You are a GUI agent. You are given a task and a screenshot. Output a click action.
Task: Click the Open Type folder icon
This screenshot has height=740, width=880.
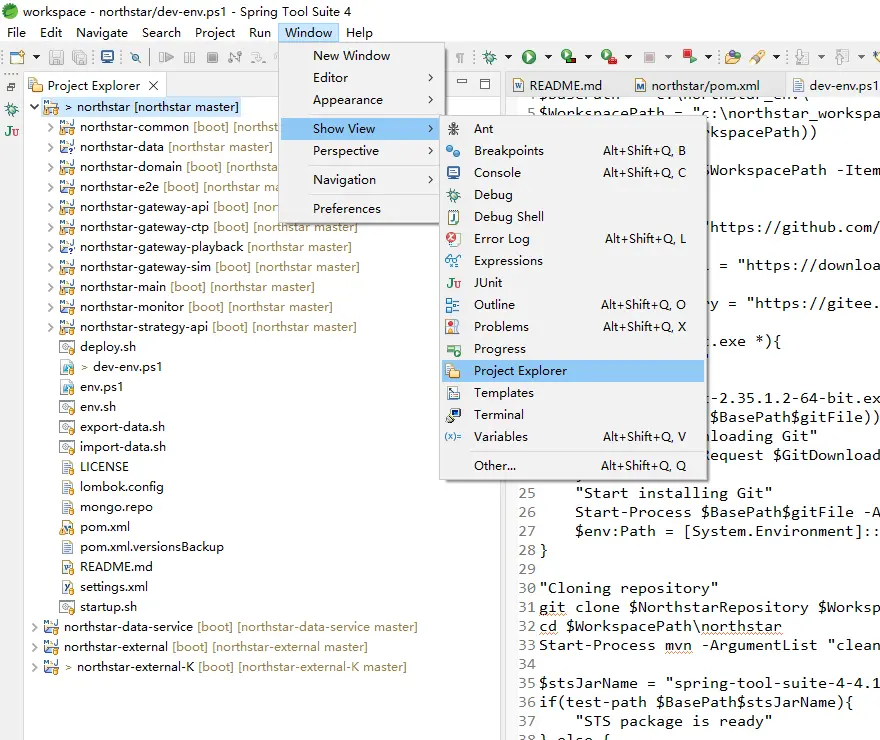click(733, 57)
